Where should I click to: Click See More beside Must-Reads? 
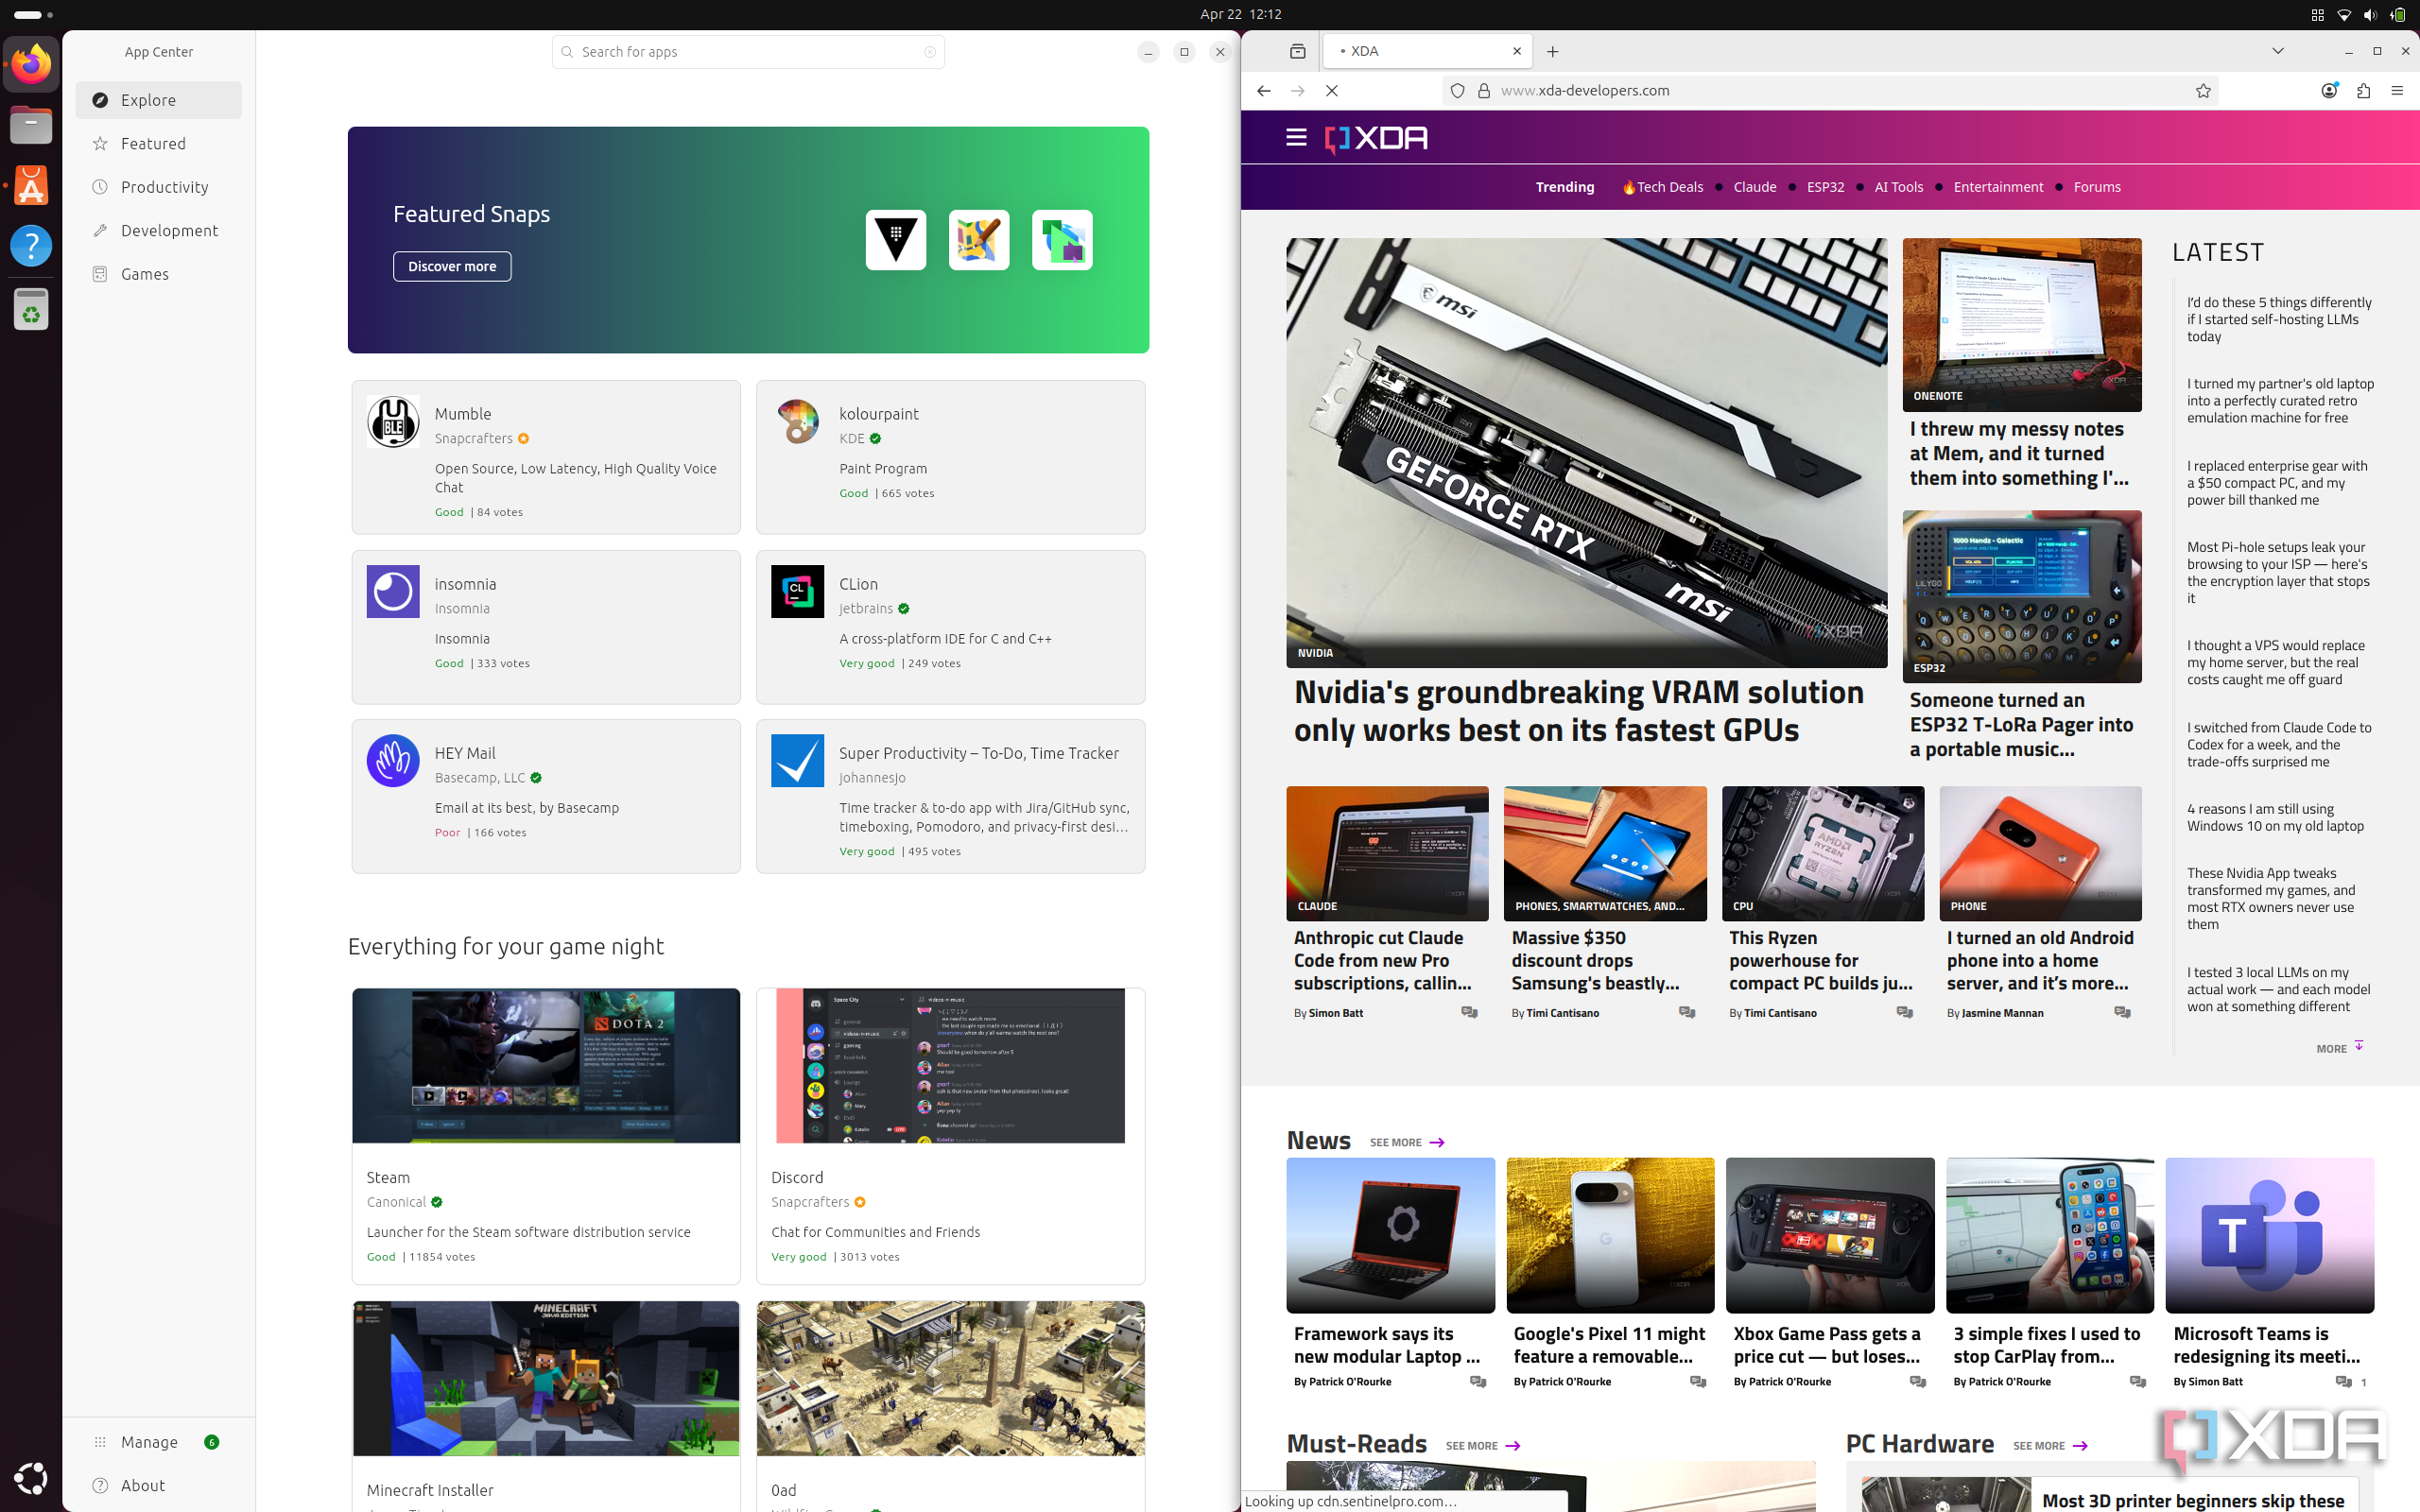click(1483, 1446)
